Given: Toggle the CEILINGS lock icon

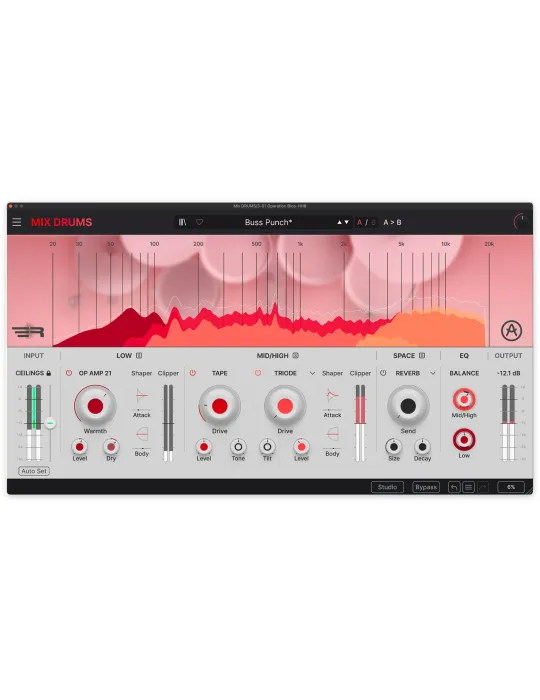Looking at the screenshot, I should [49, 373].
